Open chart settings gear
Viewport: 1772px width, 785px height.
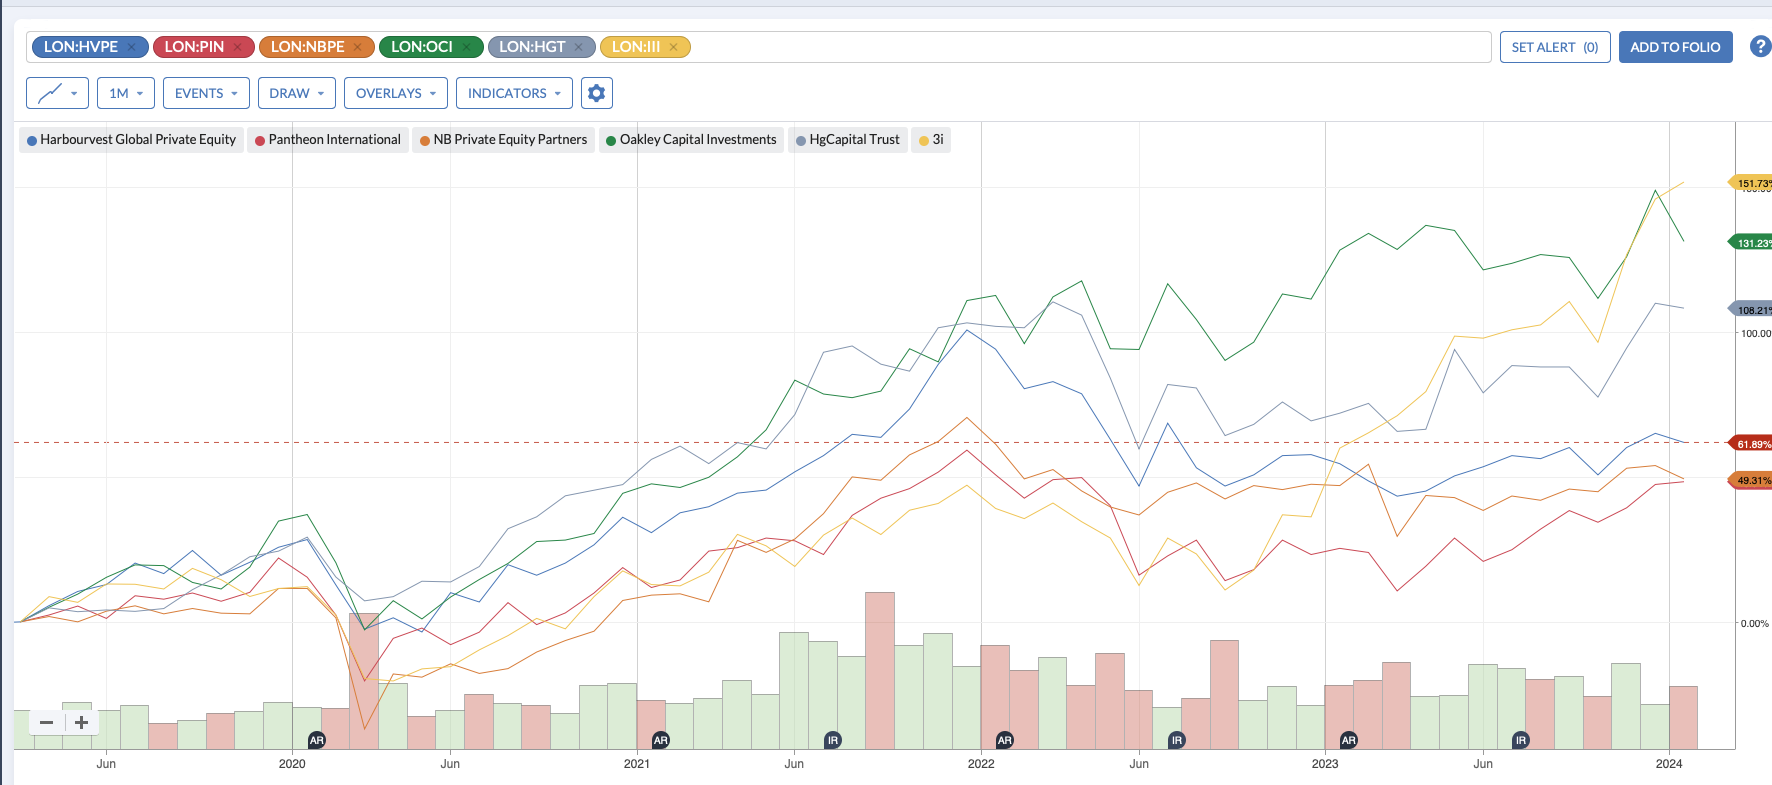coord(597,93)
